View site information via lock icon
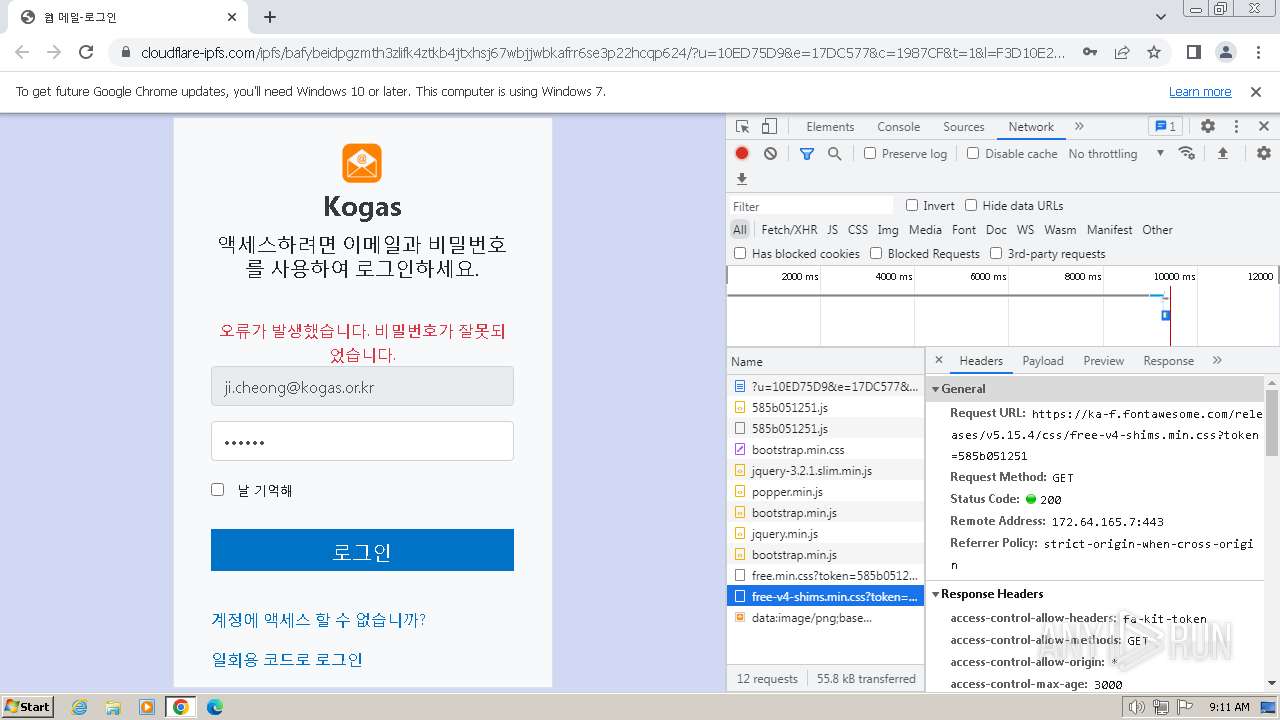This screenshot has width=1280, height=720. pyautogui.click(x=125, y=52)
